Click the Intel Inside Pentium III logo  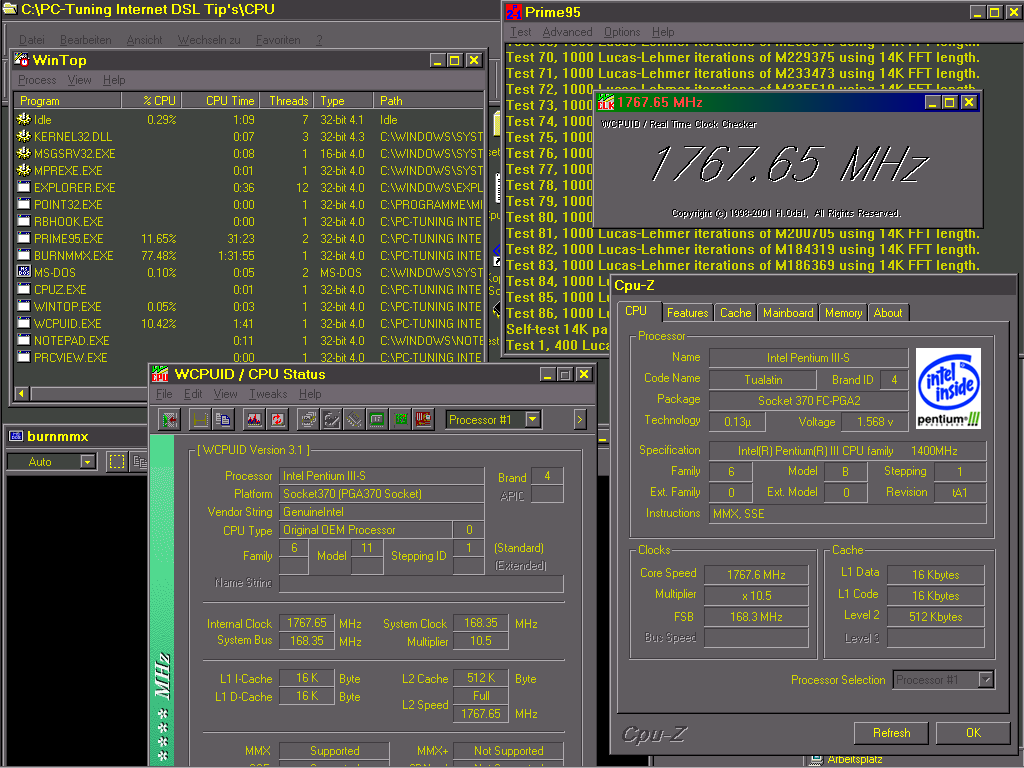coord(948,389)
